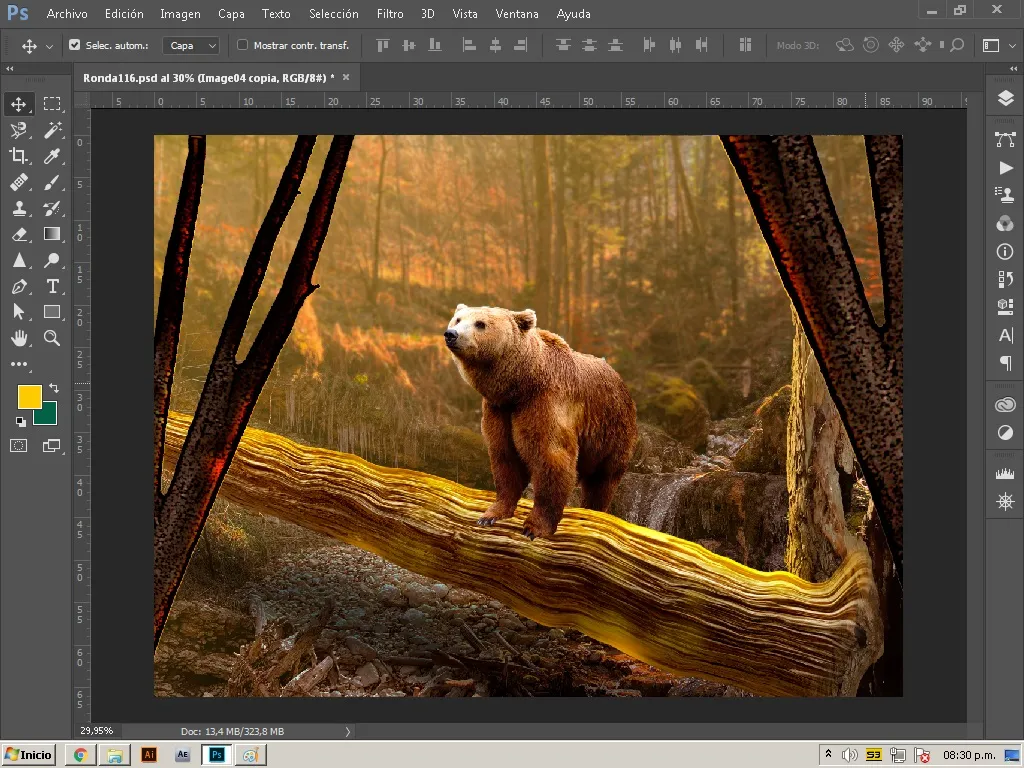Viewport: 1024px width, 768px height.
Task: Open the Histogram panel icon
Action: pyautogui.click(x=1005, y=474)
